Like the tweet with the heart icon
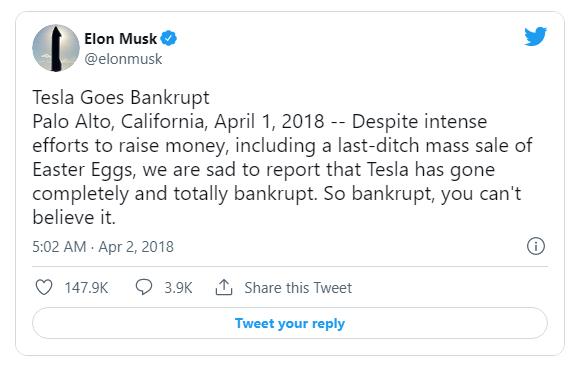Screen dimensions: 581x369 pos(44,287)
